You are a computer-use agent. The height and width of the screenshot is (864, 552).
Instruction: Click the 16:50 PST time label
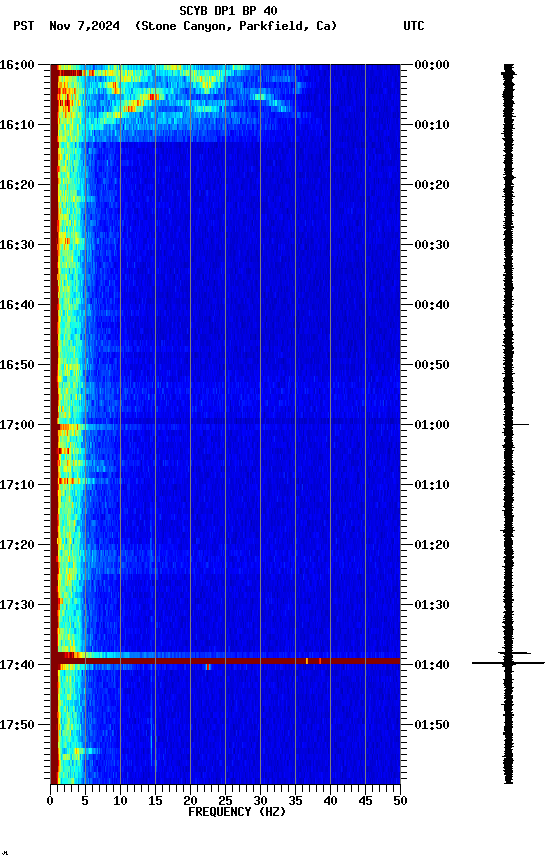(17, 365)
